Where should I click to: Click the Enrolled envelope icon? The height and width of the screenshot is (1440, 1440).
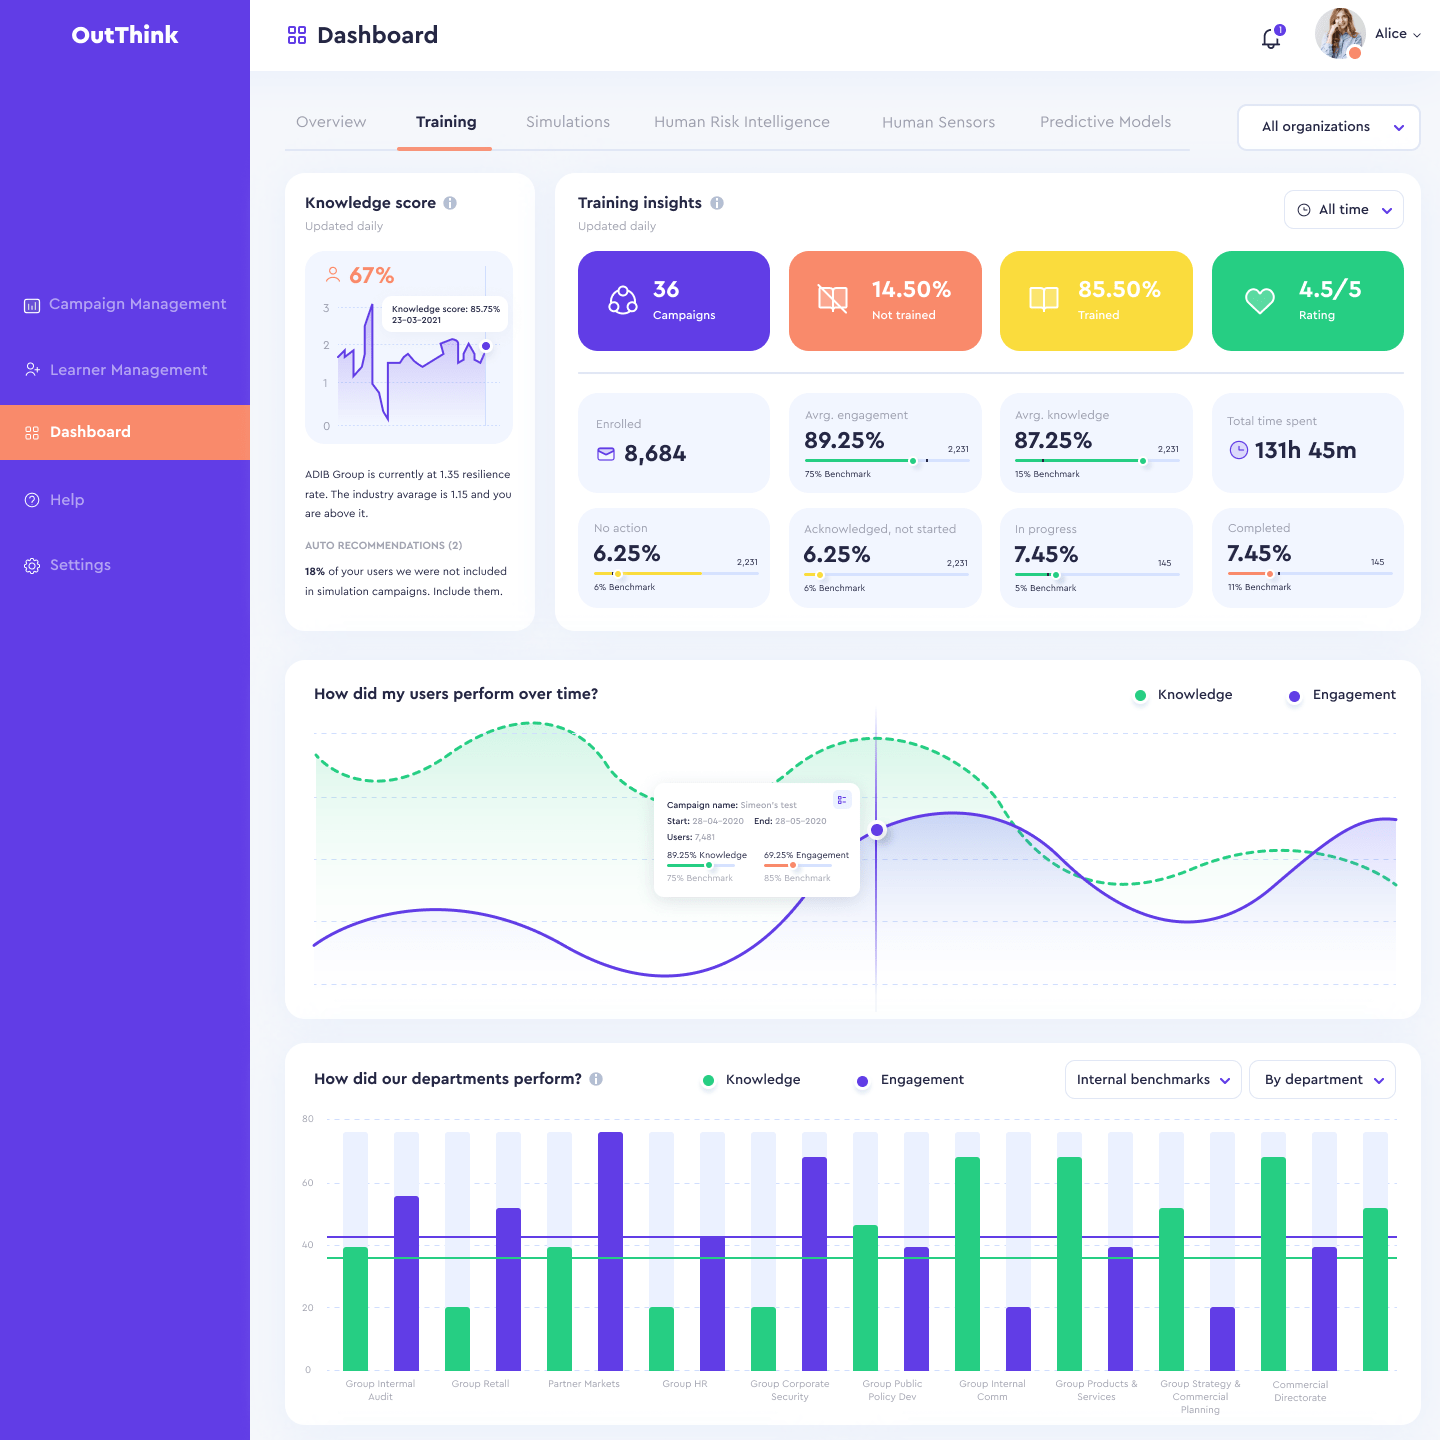coord(606,454)
